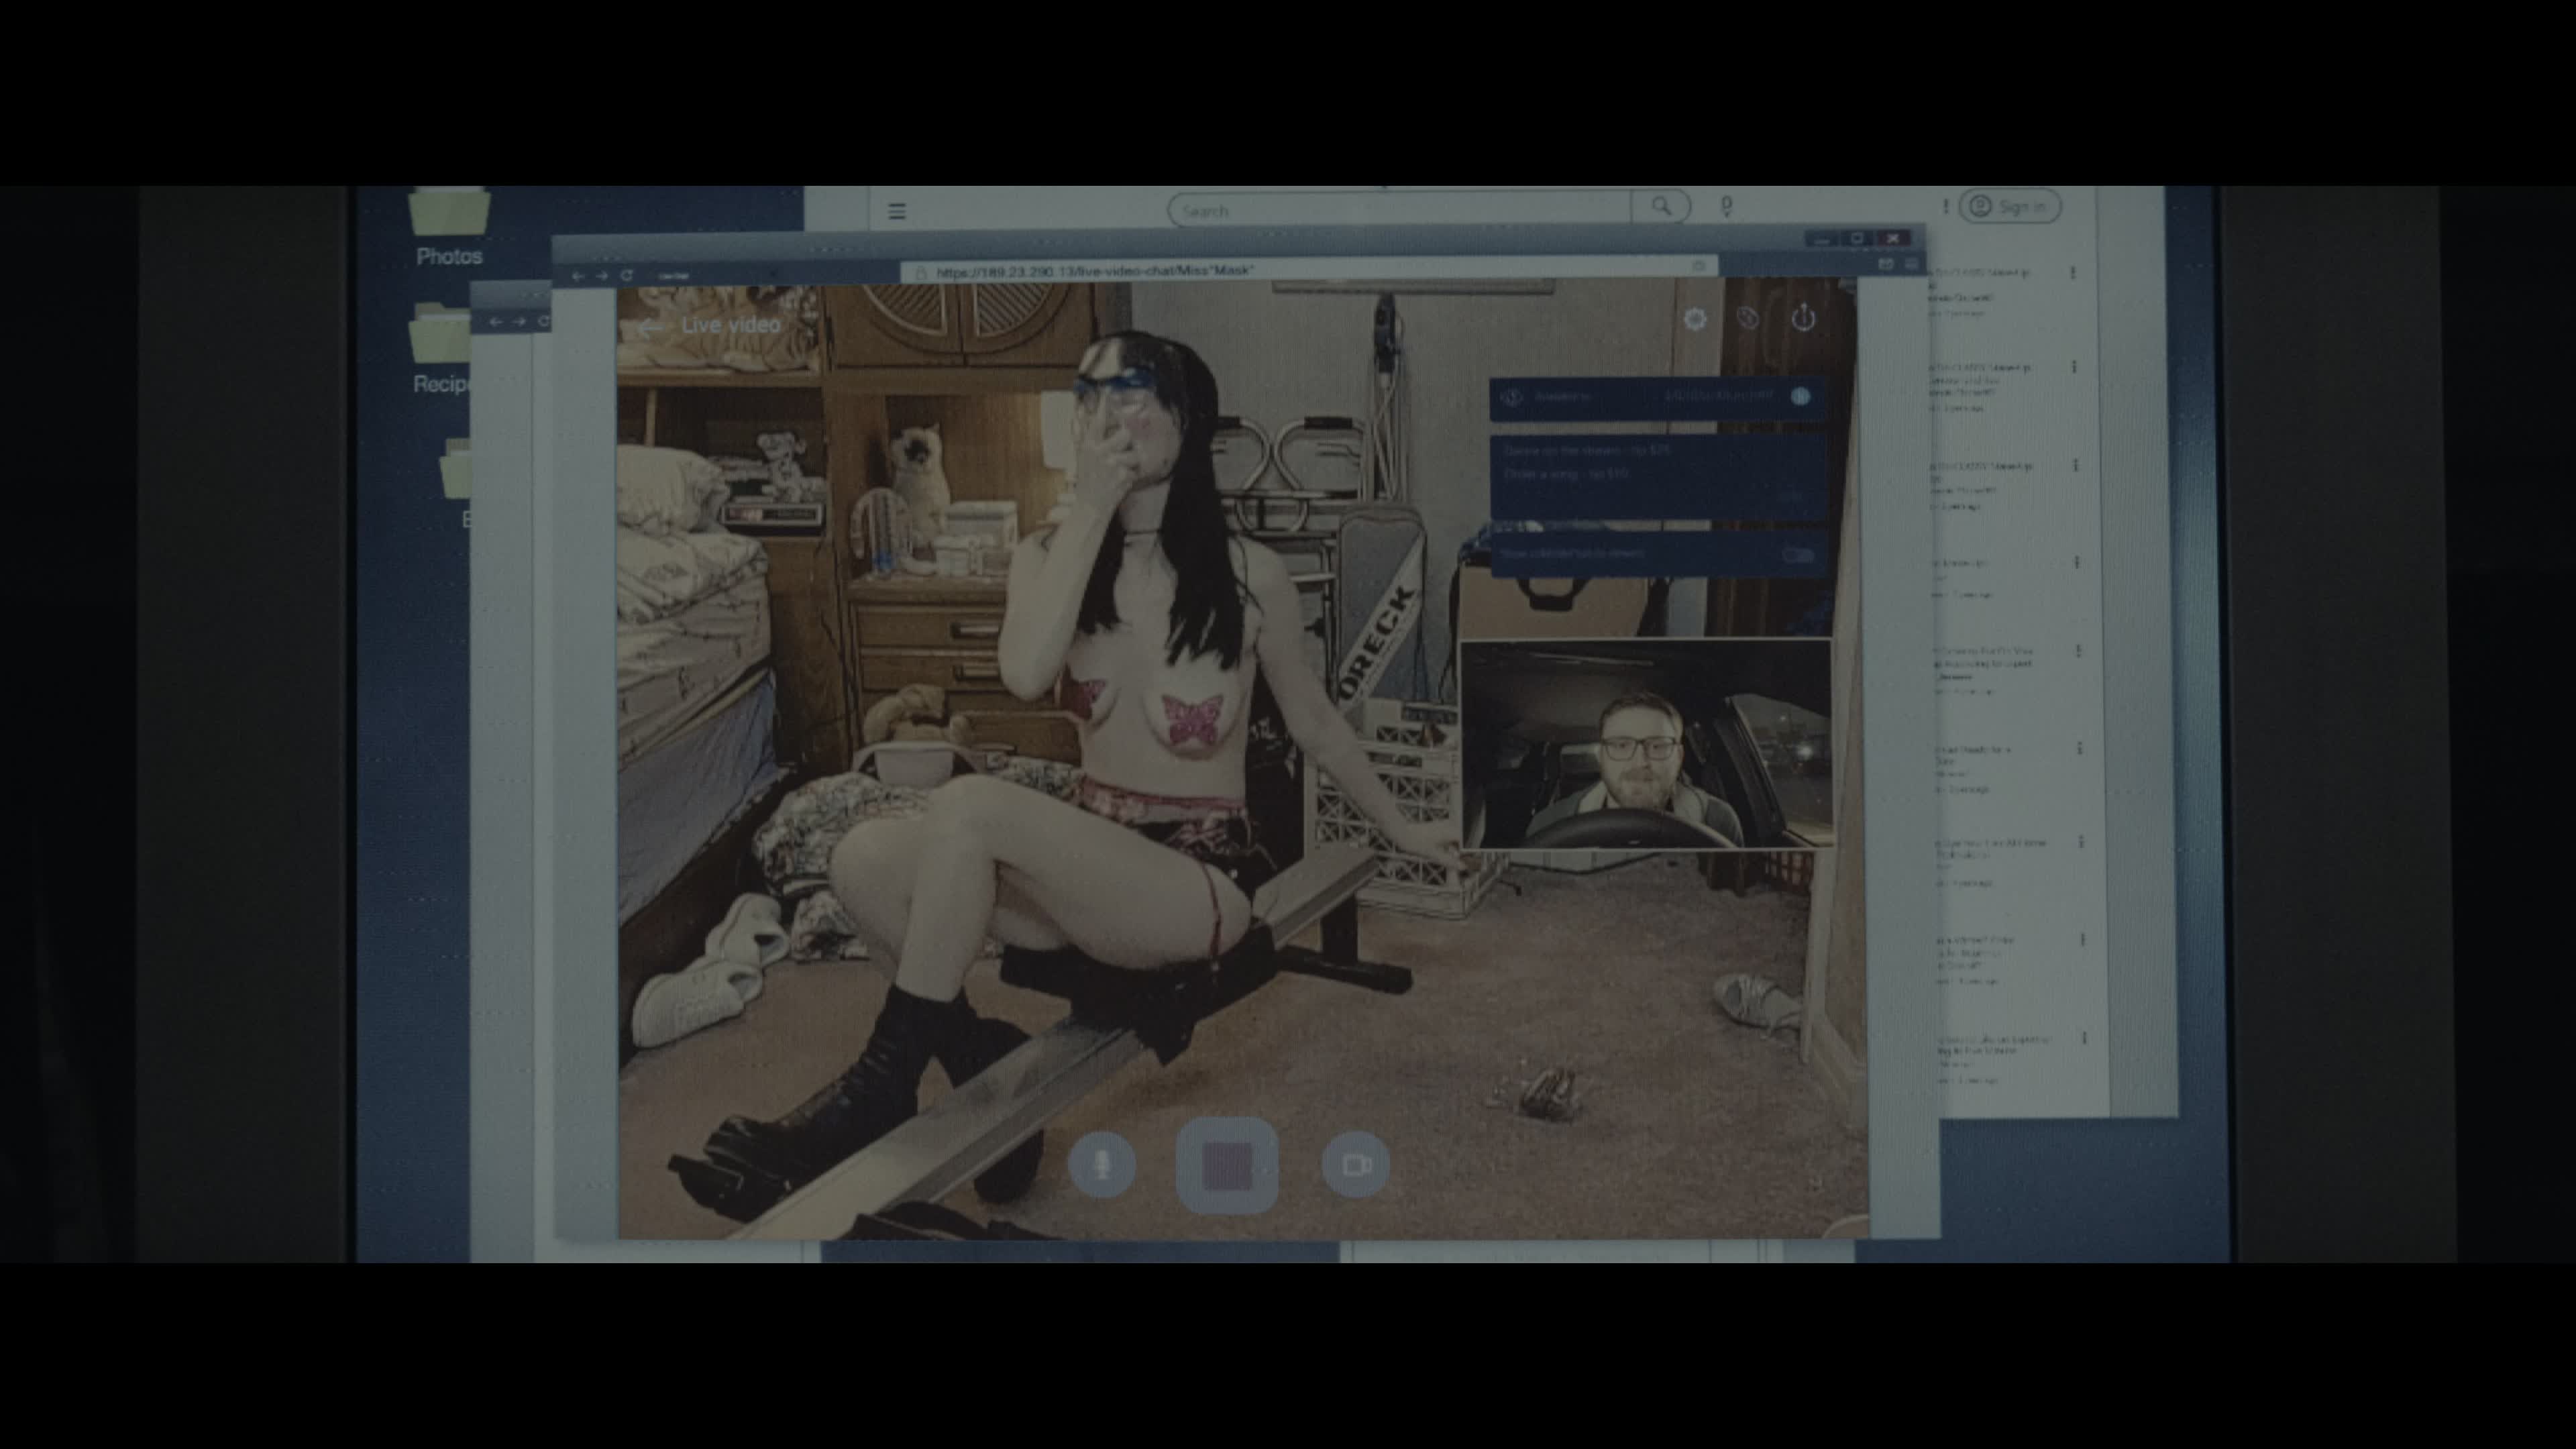The height and width of the screenshot is (1449, 2576).
Task: Click the 'Order a song' tip menu line
Action: coord(1566,474)
